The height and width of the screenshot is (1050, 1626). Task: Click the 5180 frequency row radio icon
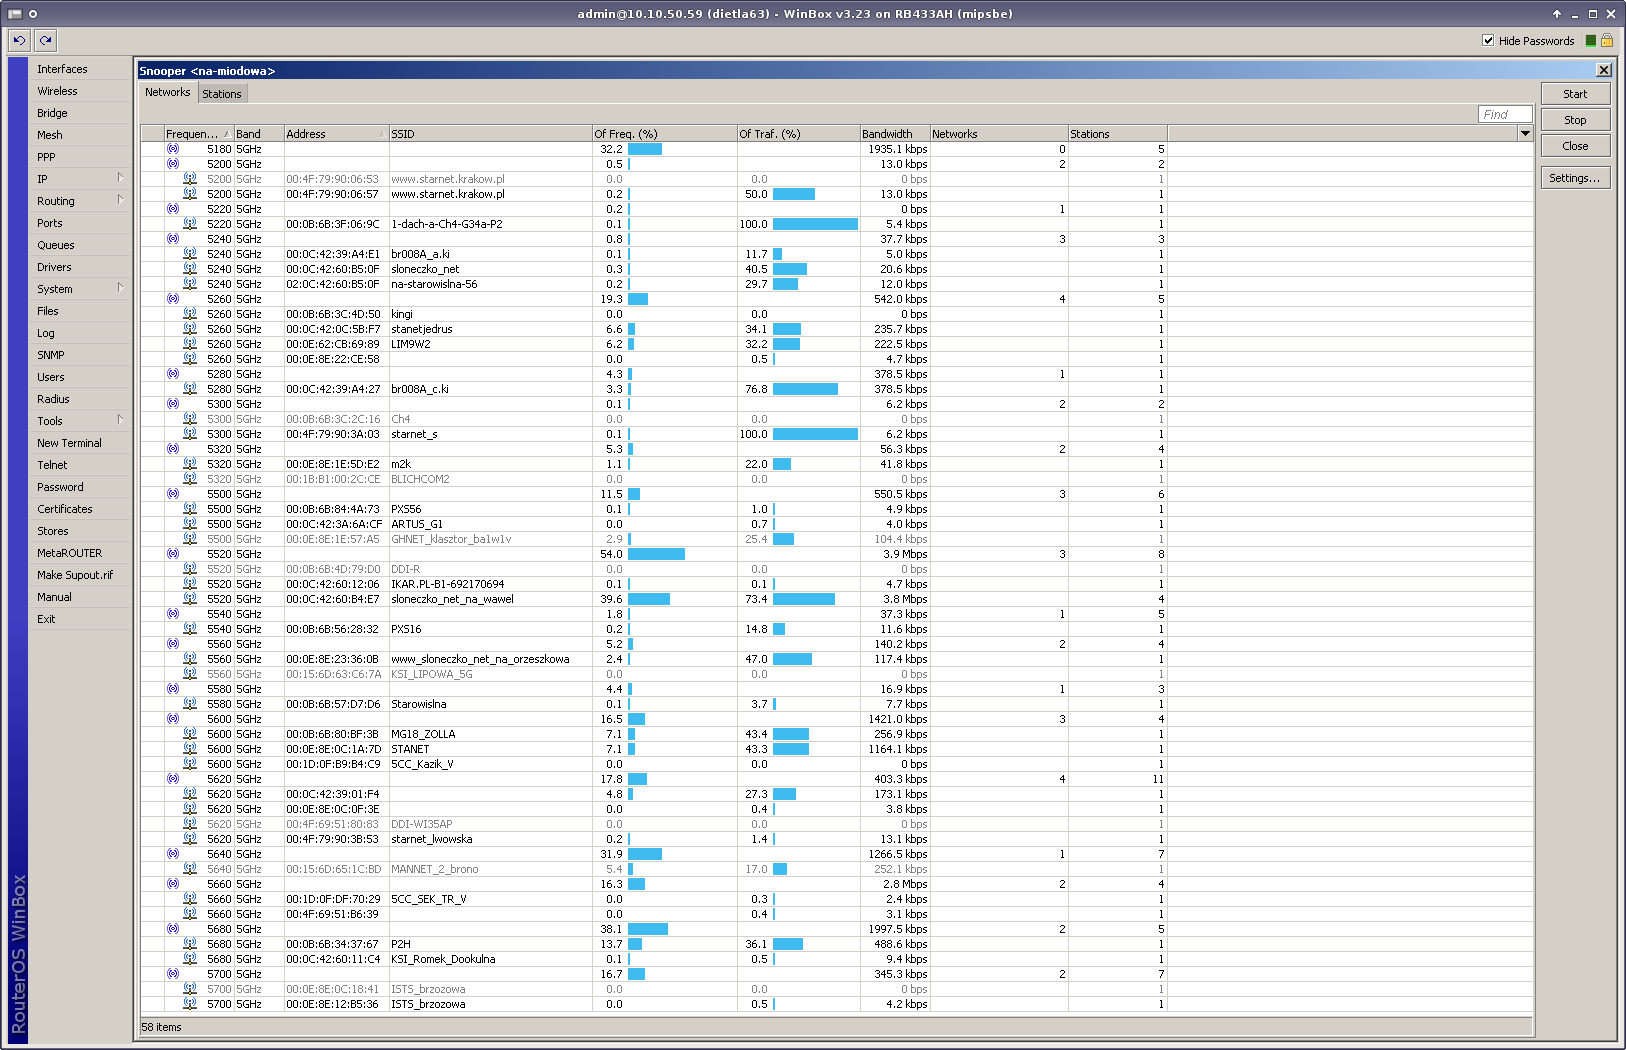click(173, 149)
